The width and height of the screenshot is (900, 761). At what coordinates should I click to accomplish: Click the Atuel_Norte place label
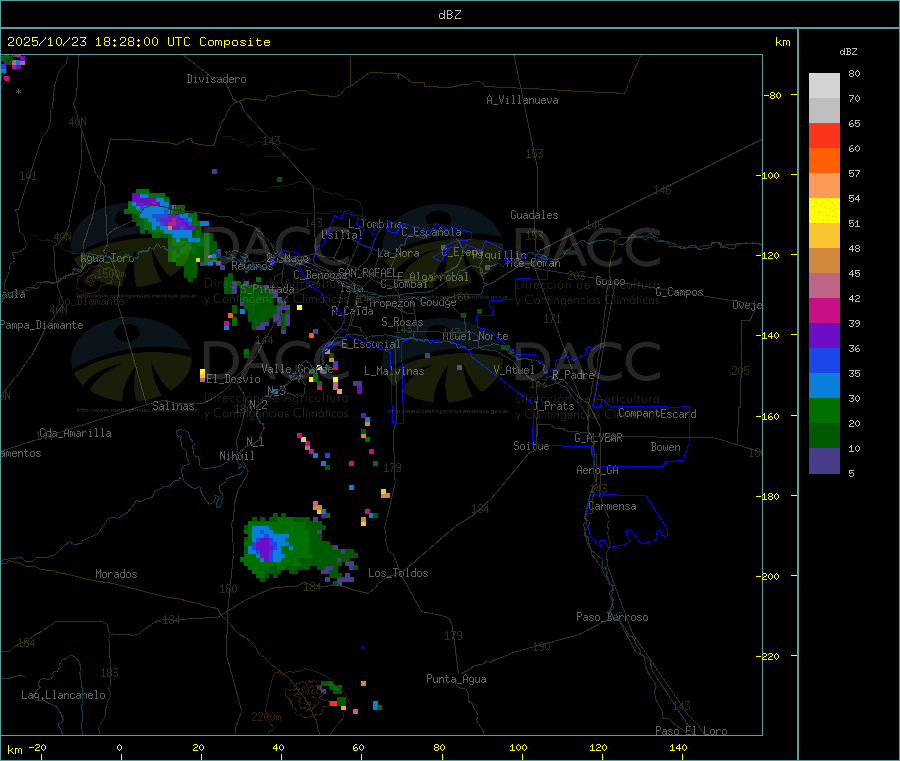pyautogui.click(x=475, y=336)
